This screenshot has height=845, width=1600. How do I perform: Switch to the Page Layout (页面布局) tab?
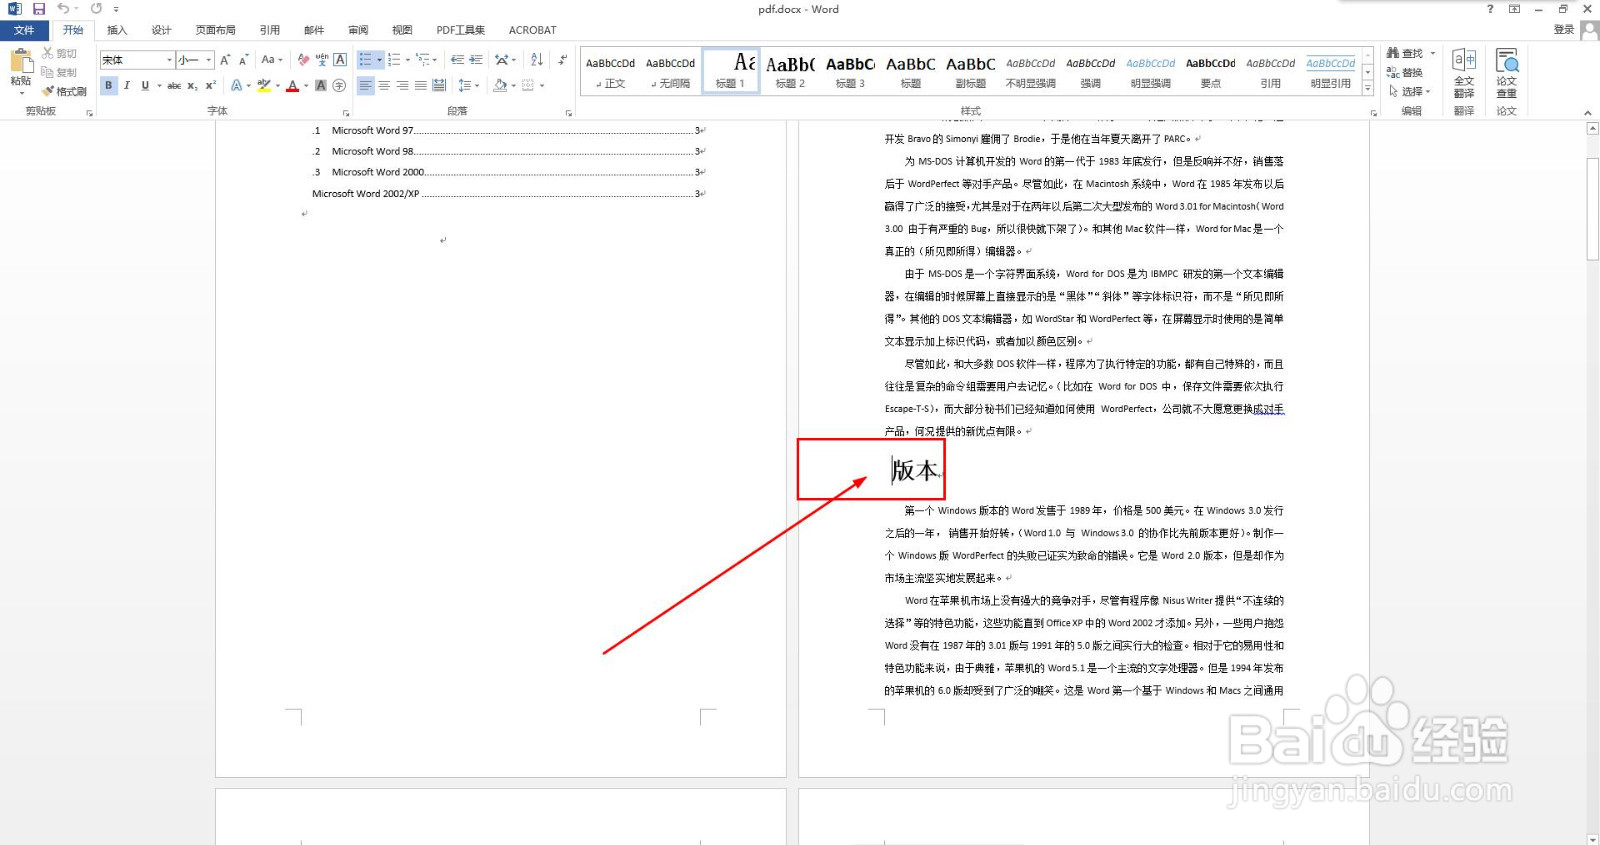[x=215, y=30]
